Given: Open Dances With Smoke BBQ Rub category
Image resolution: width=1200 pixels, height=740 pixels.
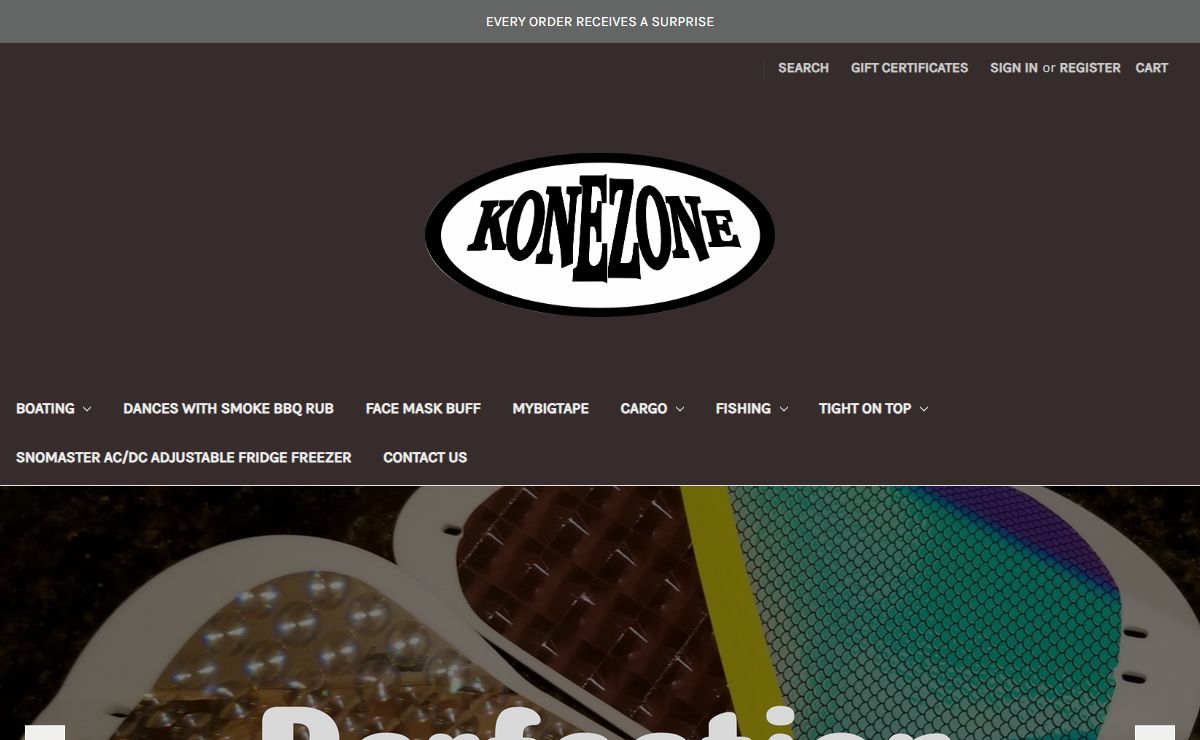Looking at the screenshot, I should coord(228,409).
